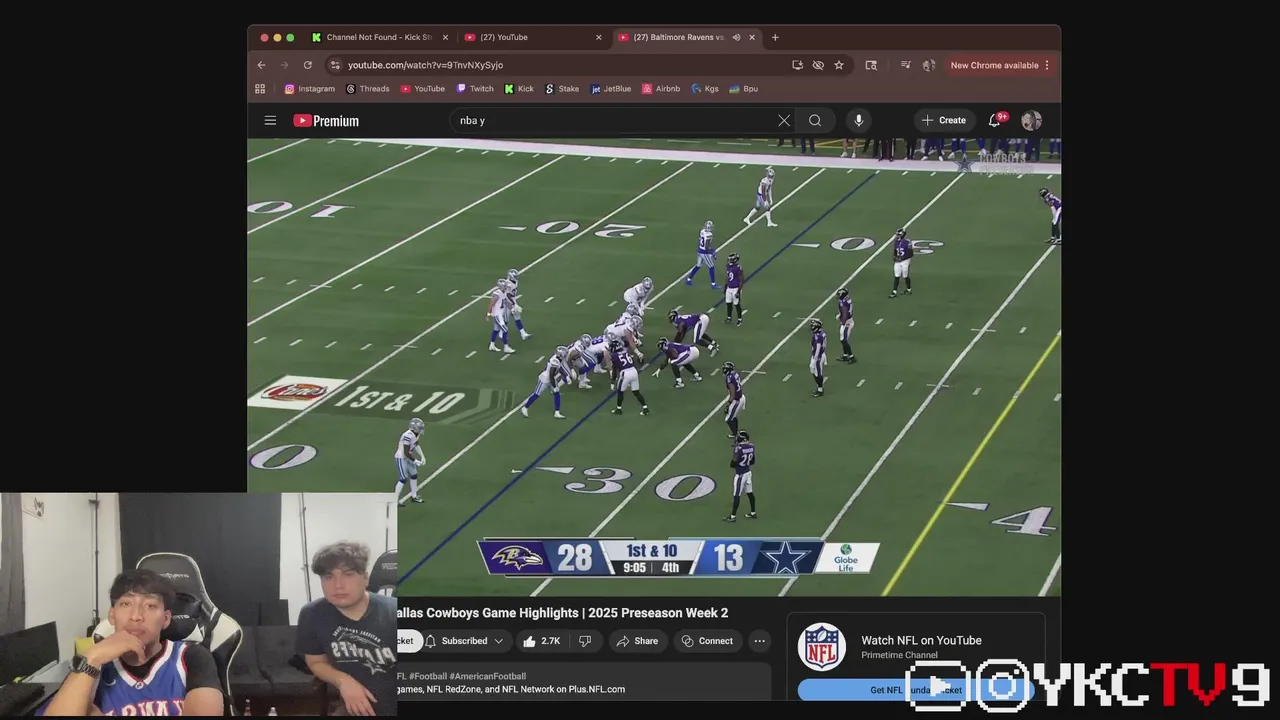Go back with the browser back arrow
This screenshot has width=1280, height=720.
261,65
